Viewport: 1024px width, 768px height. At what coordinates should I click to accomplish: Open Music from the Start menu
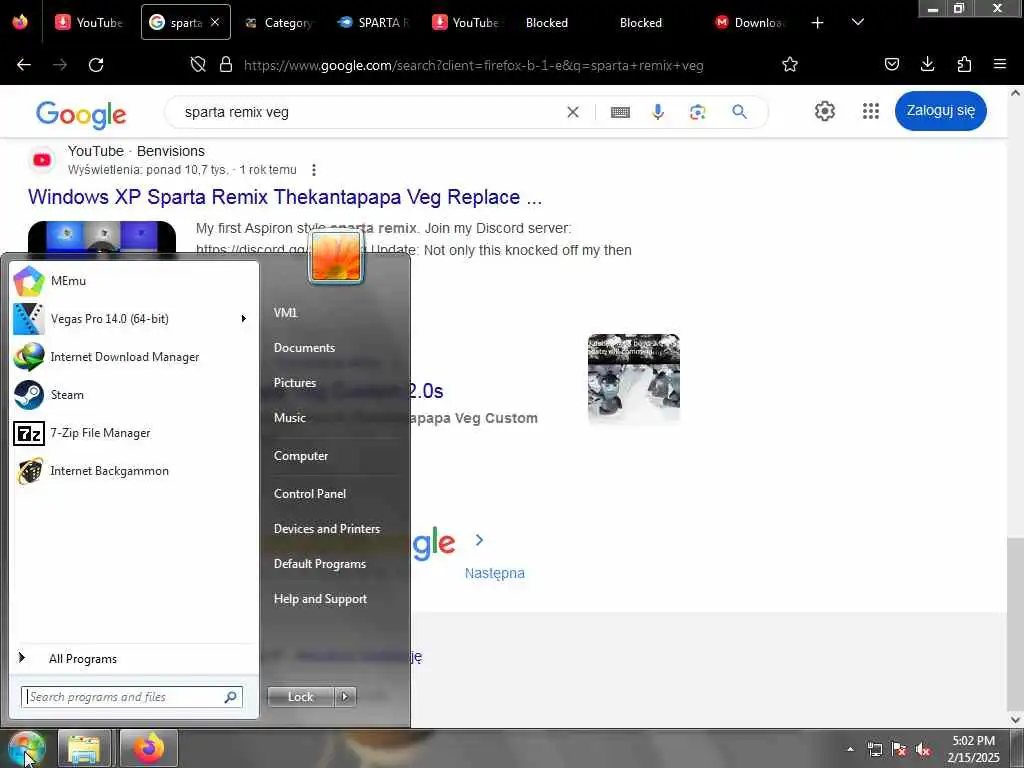289,418
